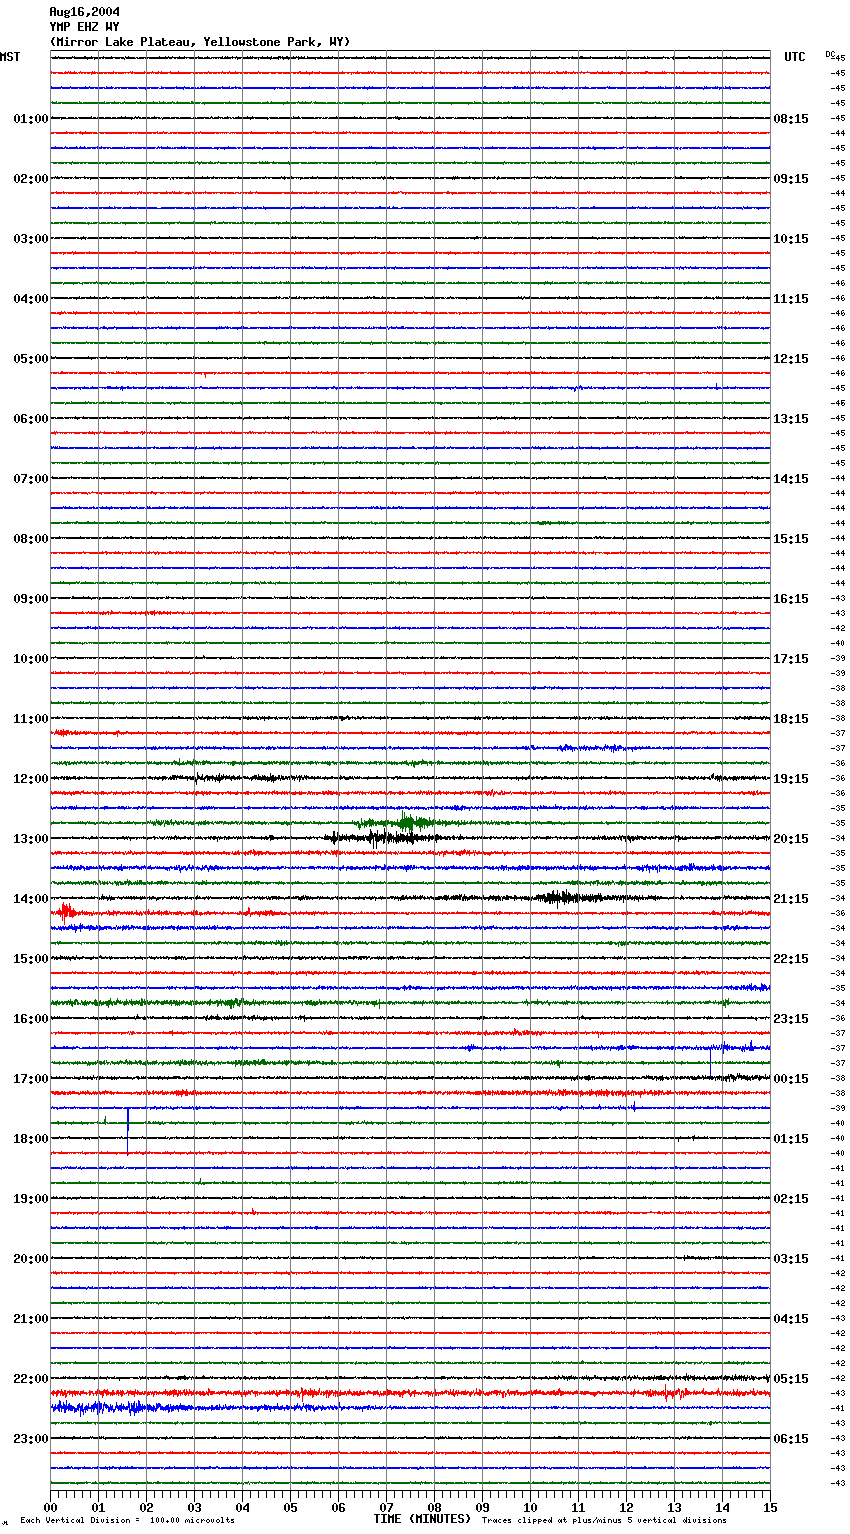Screen dimensions: 850x1534
Task: Select the '05:00' MST hour label
Action: (31, 359)
